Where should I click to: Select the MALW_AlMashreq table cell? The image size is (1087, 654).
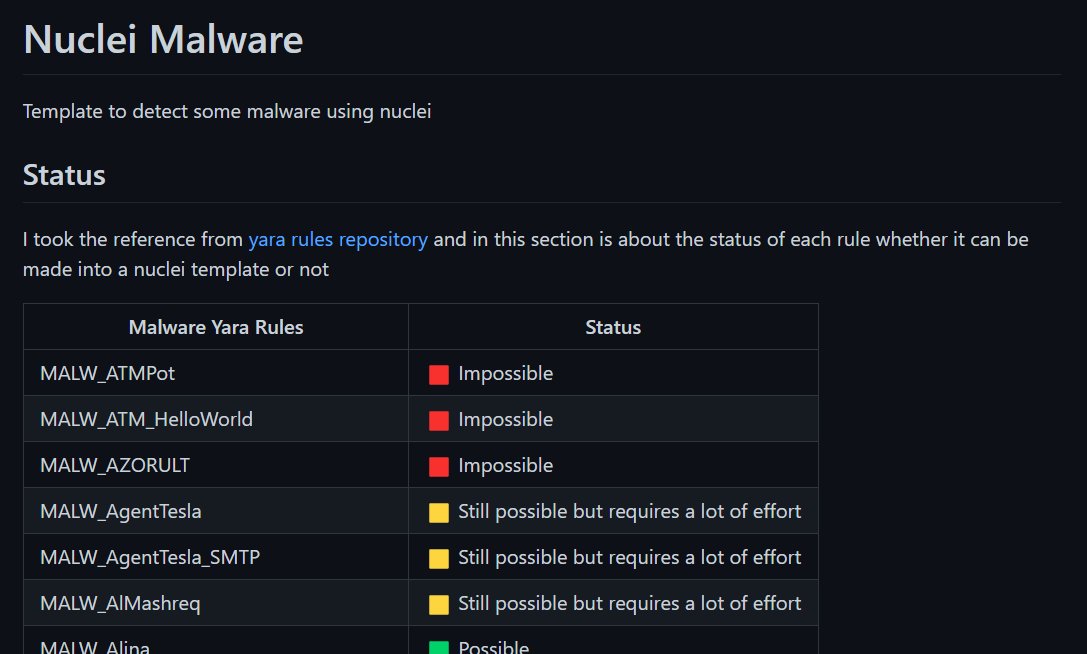(216, 603)
